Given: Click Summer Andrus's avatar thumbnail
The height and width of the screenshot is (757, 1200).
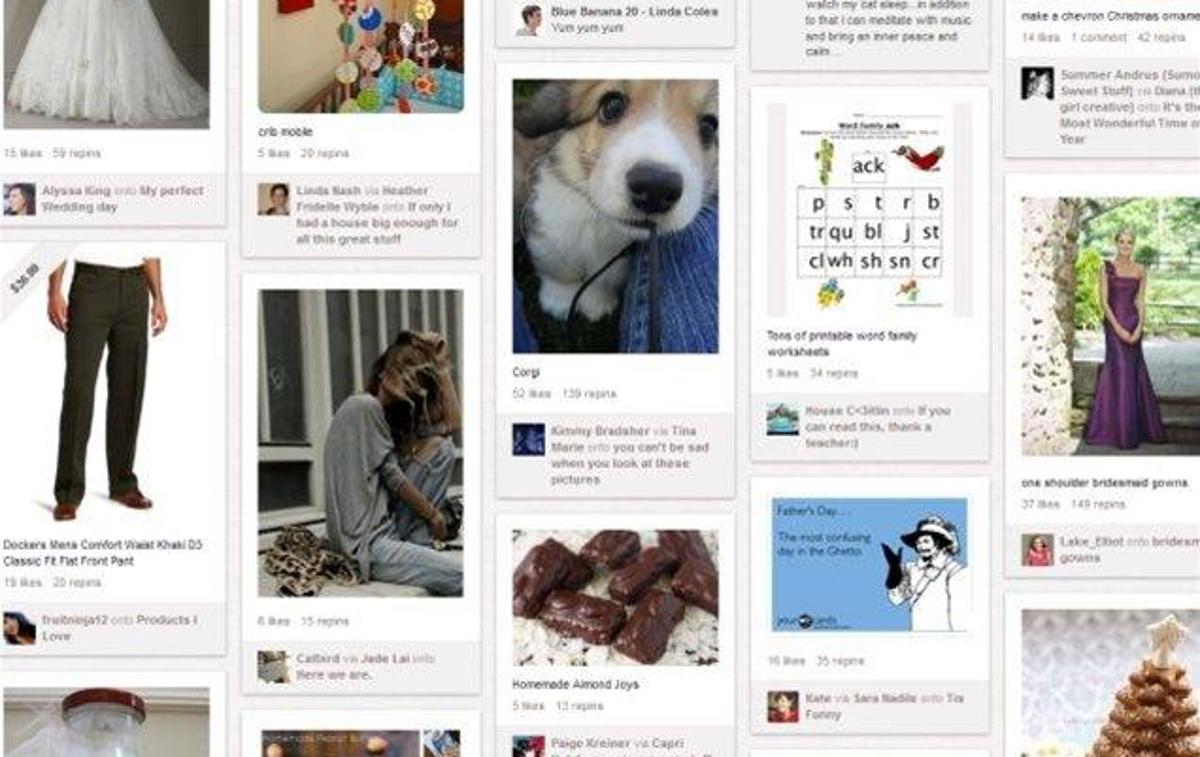Looking at the screenshot, I should point(1037,83).
